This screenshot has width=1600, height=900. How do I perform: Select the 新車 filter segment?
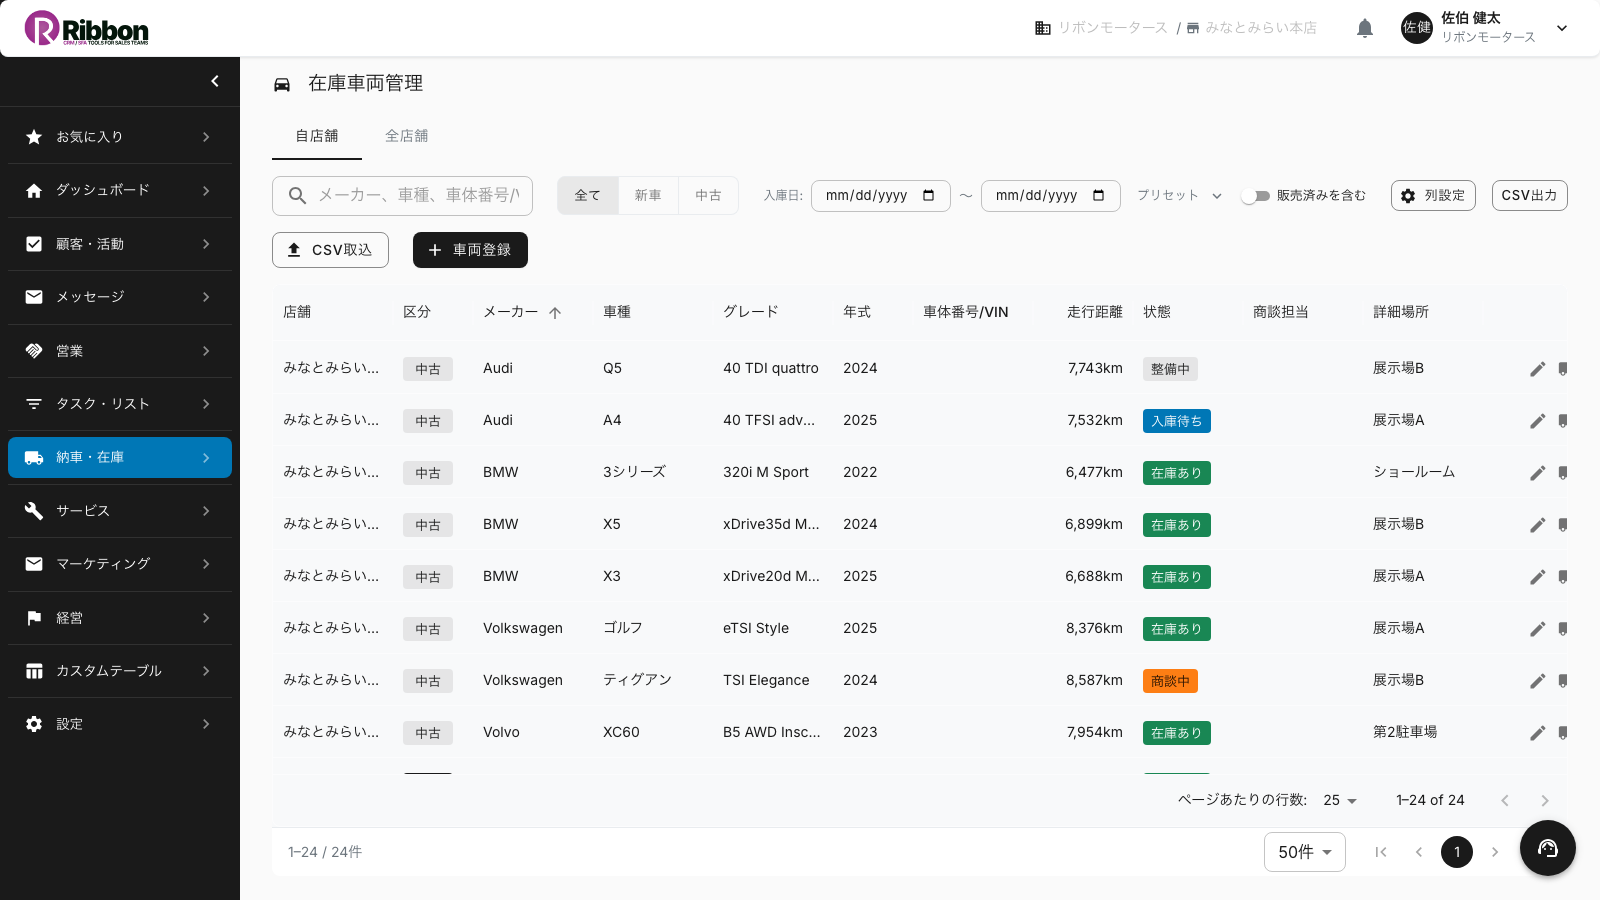coord(648,195)
